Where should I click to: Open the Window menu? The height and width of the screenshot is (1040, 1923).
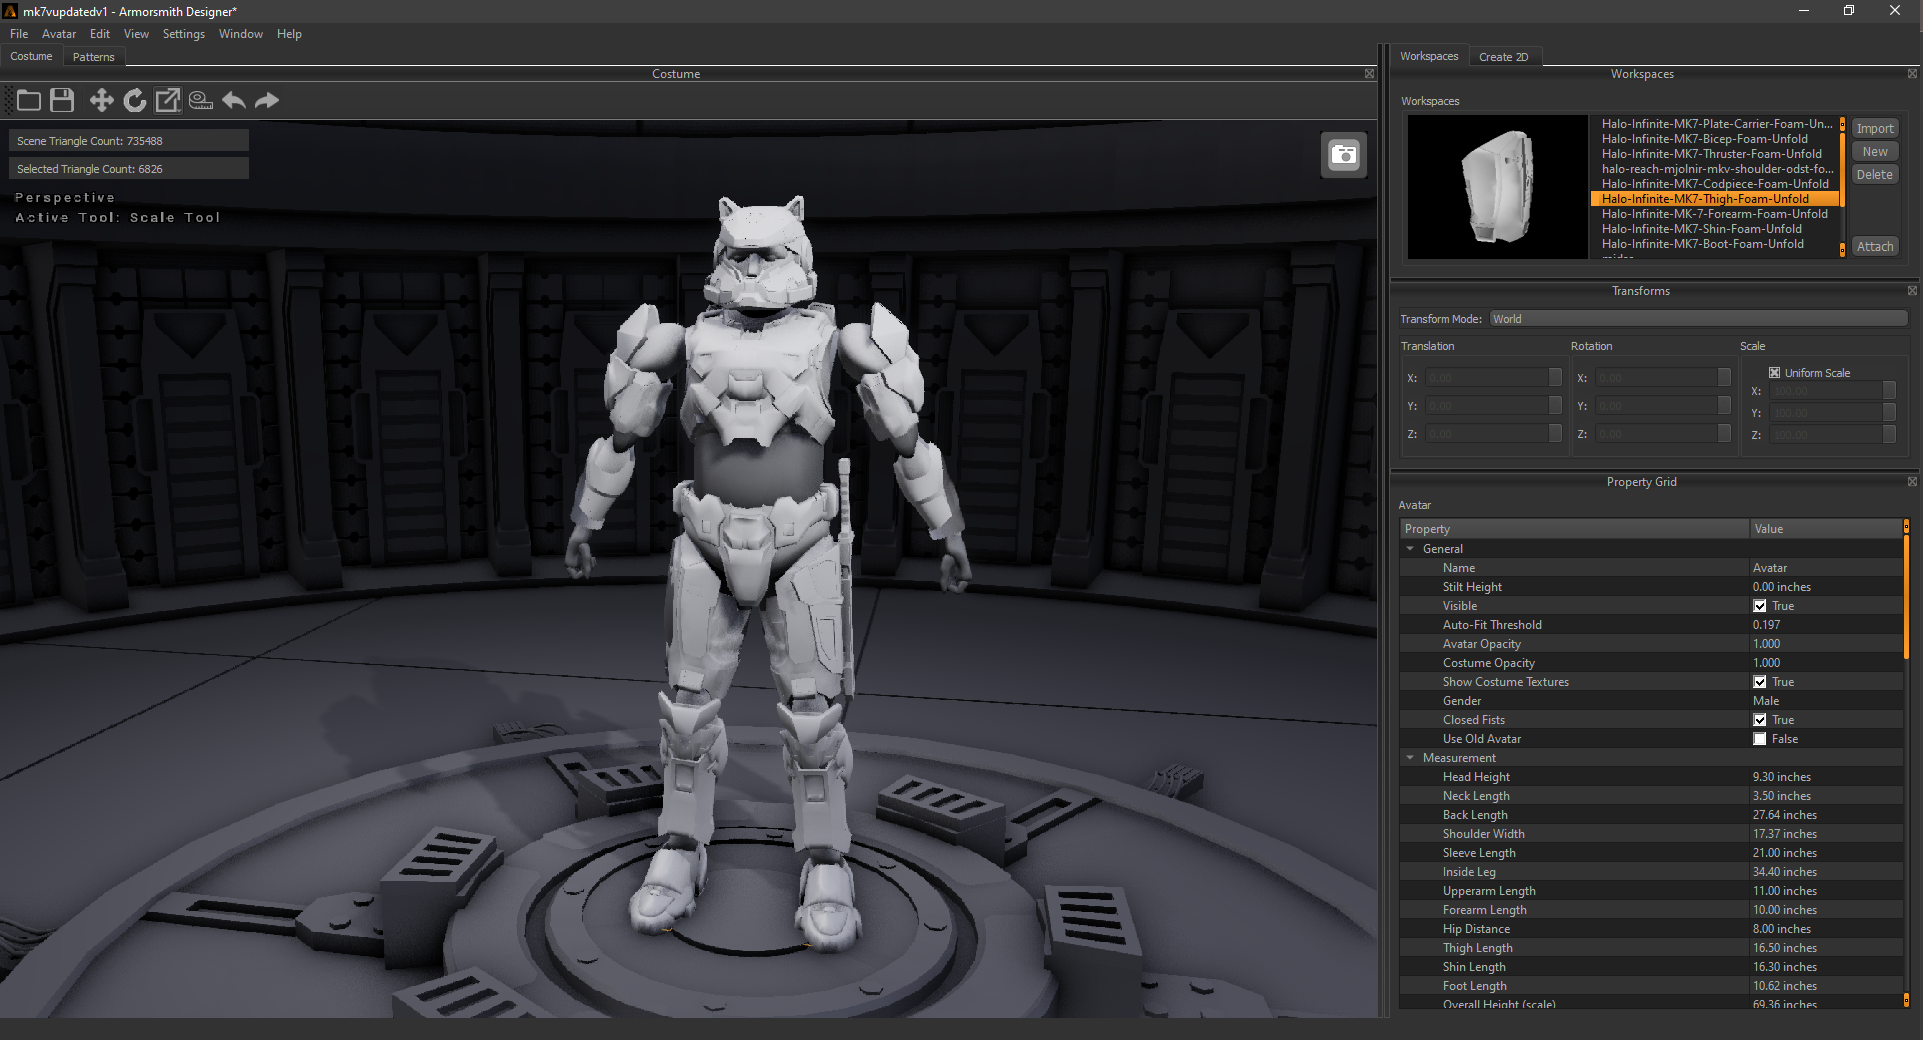pos(241,34)
